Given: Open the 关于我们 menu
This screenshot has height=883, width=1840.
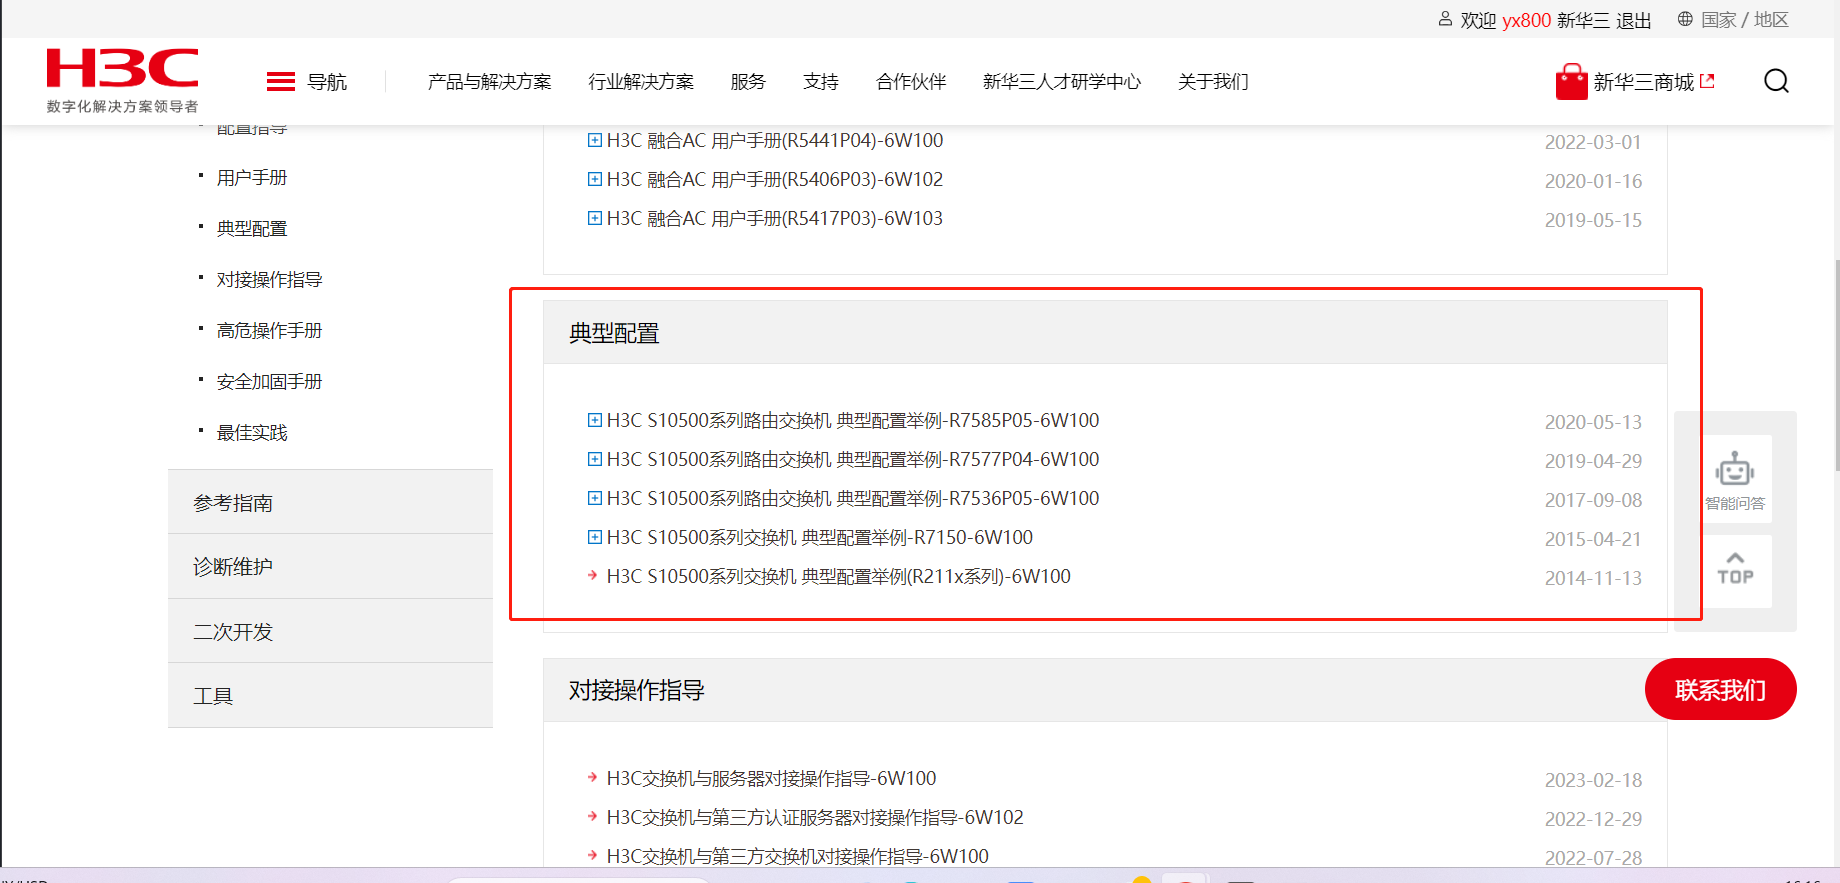Looking at the screenshot, I should (x=1213, y=82).
